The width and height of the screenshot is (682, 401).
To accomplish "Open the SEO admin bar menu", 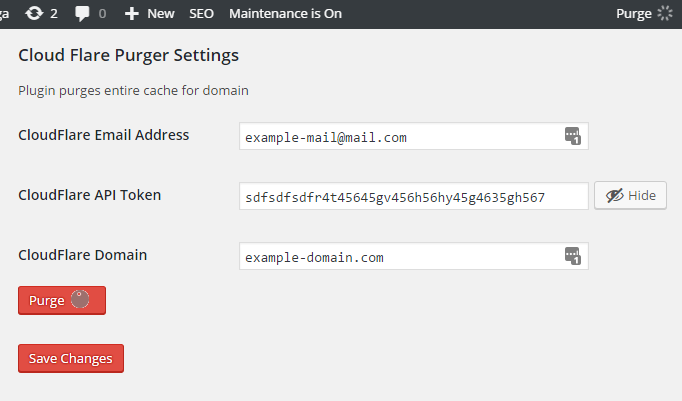I will click(x=202, y=14).
